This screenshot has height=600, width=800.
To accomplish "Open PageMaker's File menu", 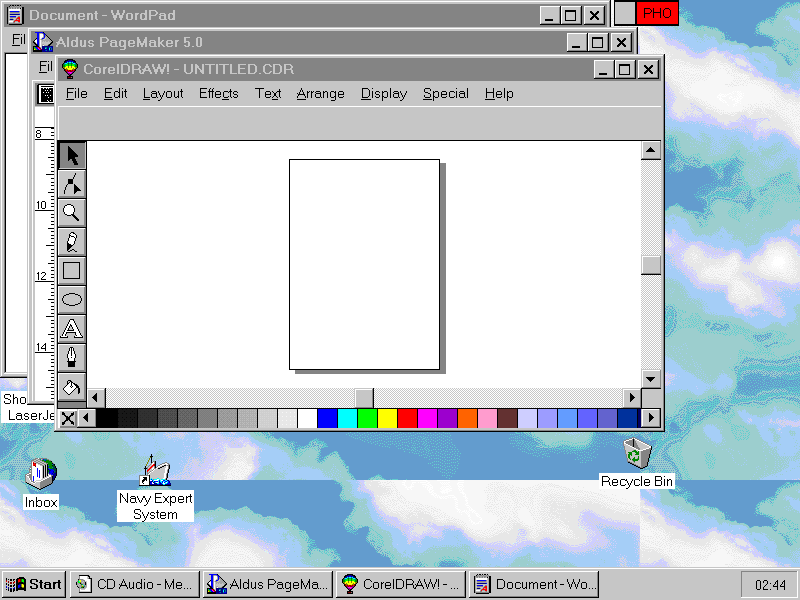I will [45, 67].
